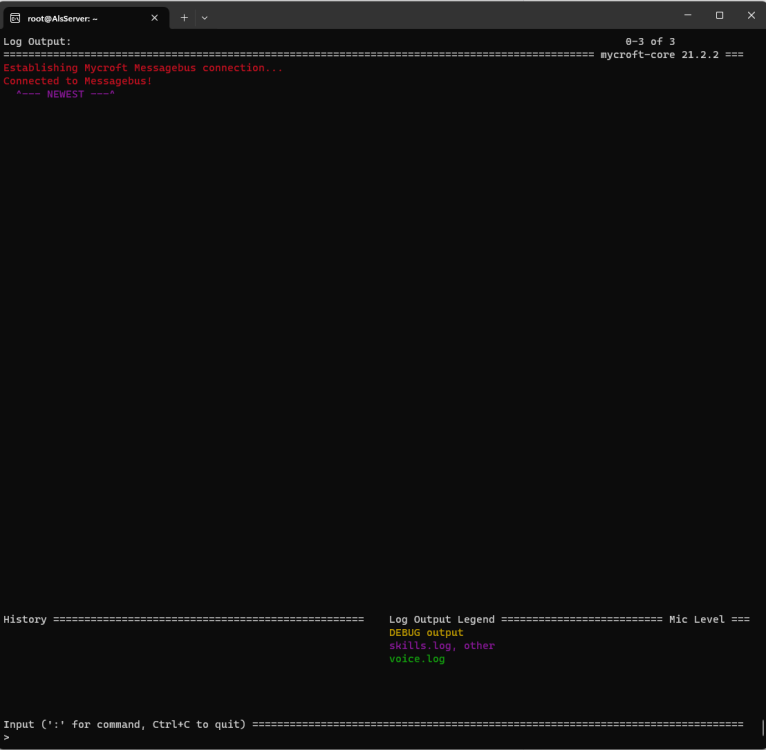Screen dimensions: 766x750
Task: Click 'Connected to Messagebus!' log line
Action: pyautogui.click(x=78, y=81)
